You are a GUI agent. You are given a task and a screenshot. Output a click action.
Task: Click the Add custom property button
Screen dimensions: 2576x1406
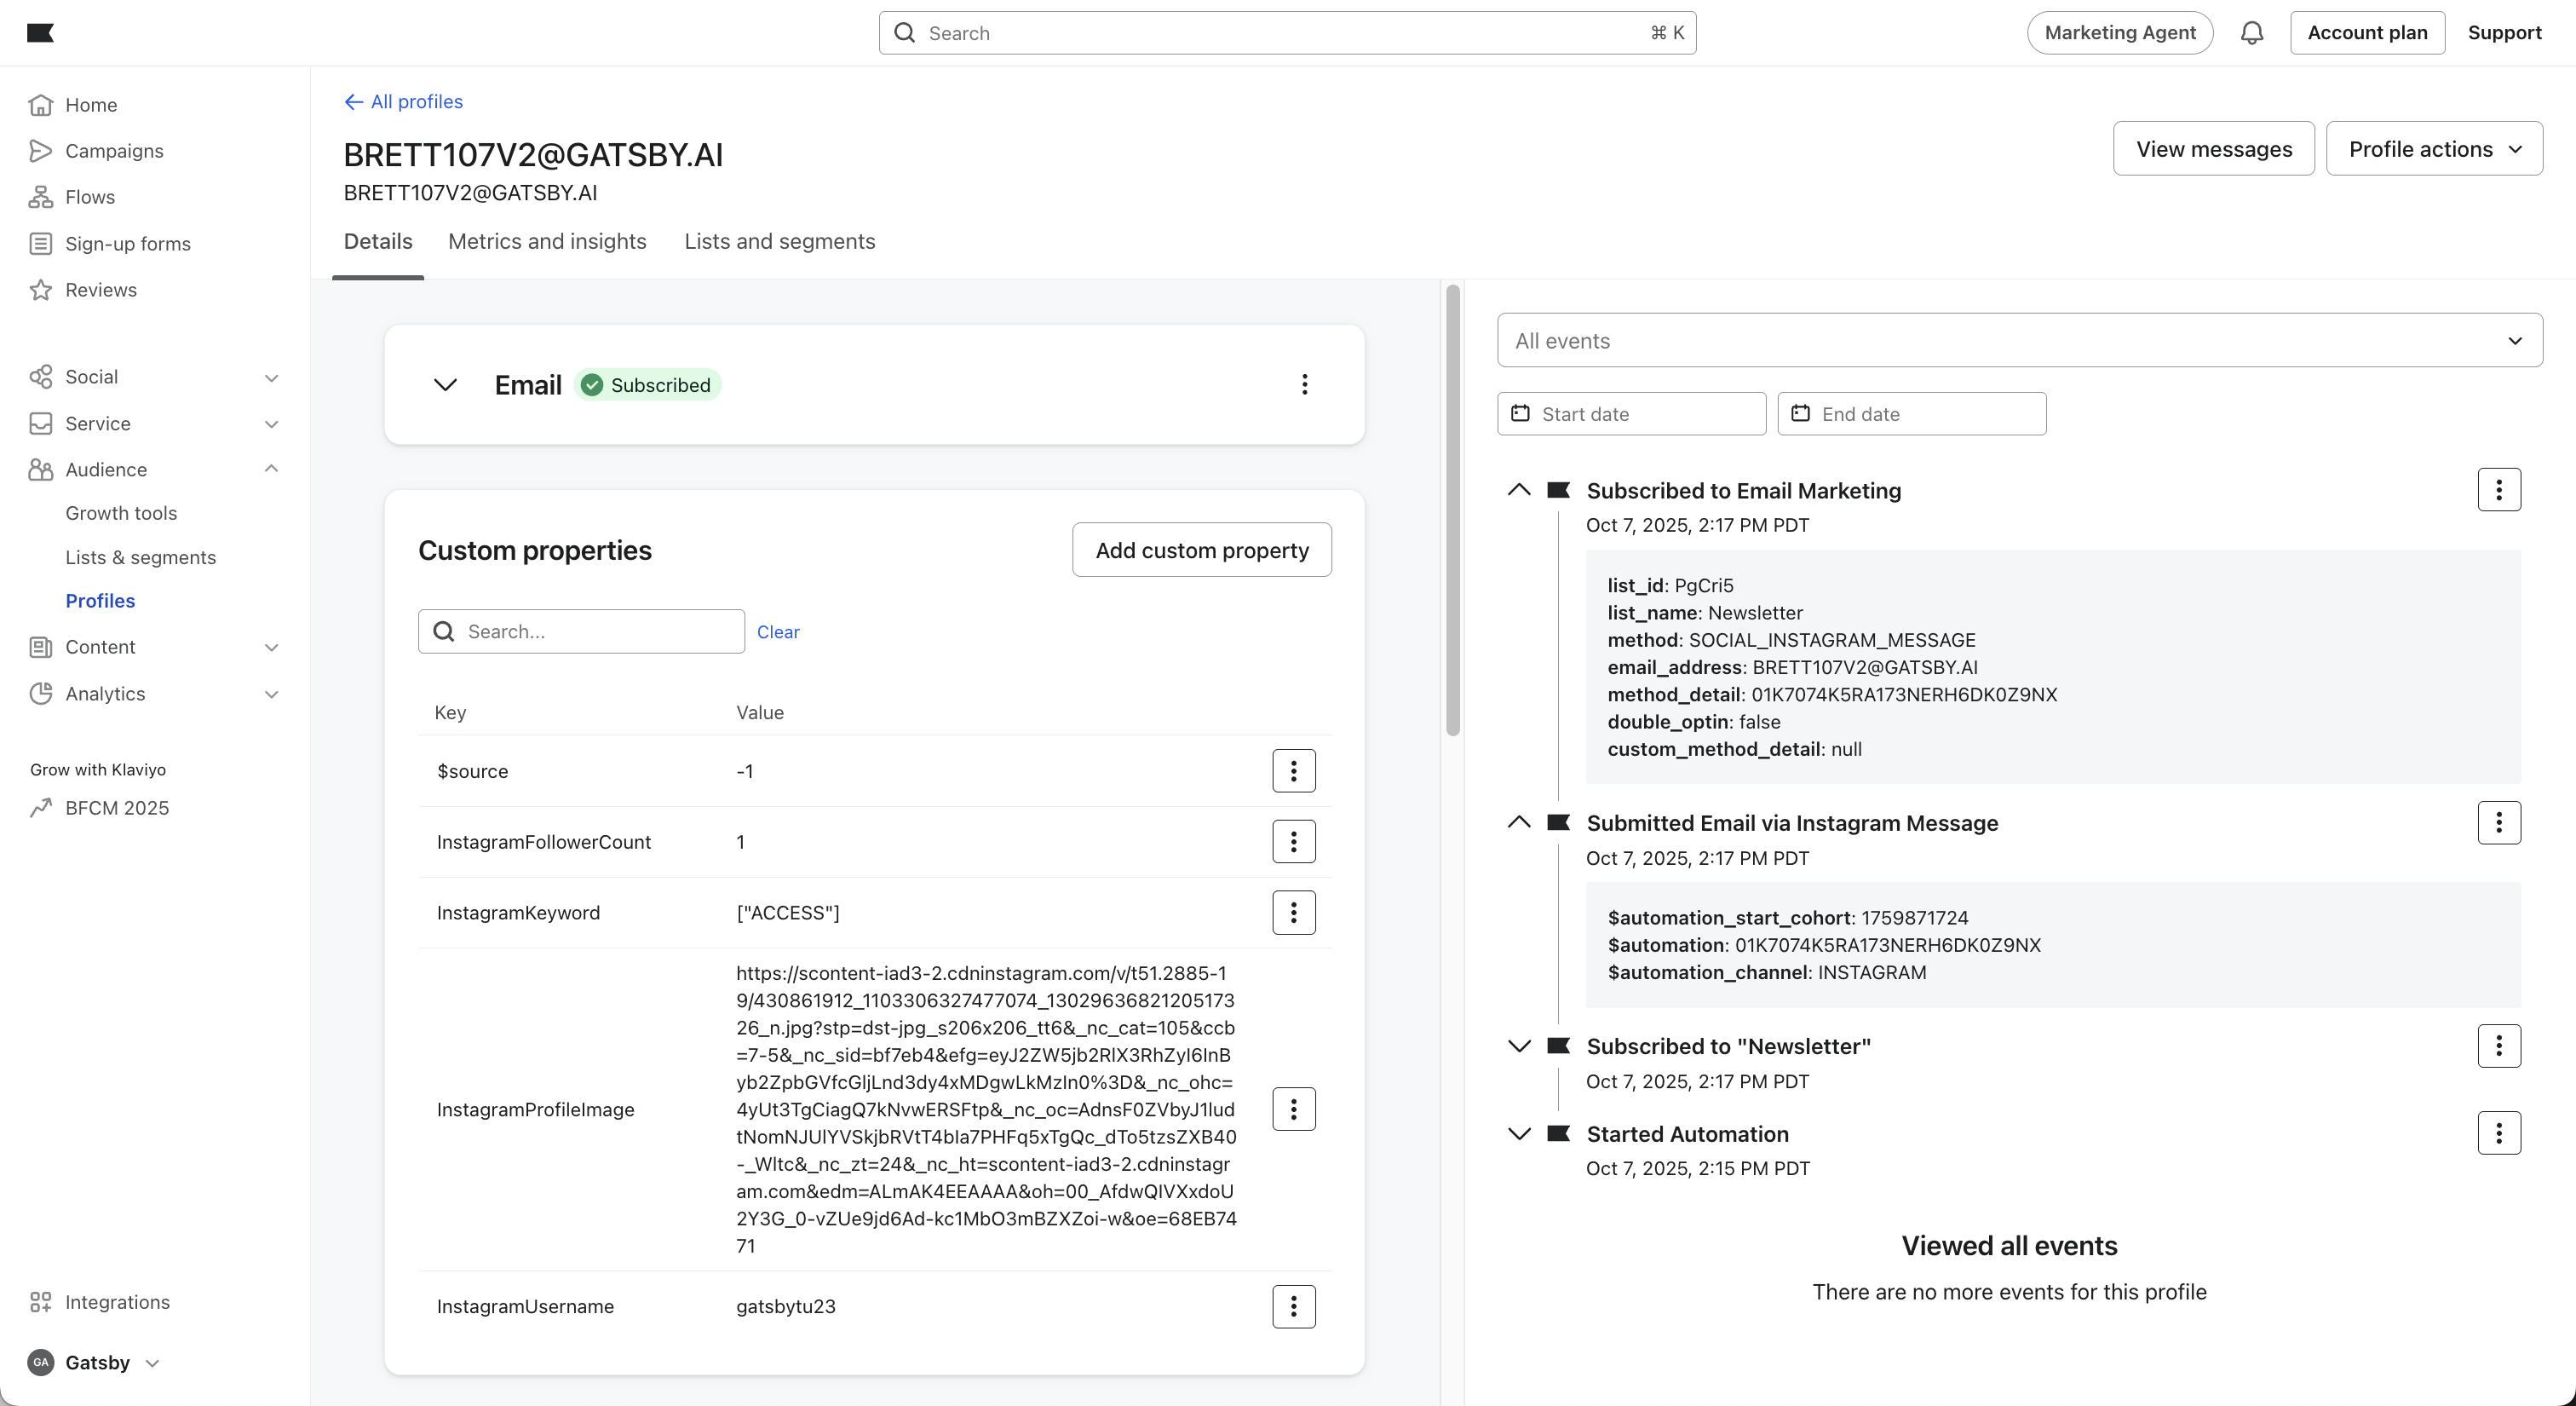pyautogui.click(x=1201, y=550)
